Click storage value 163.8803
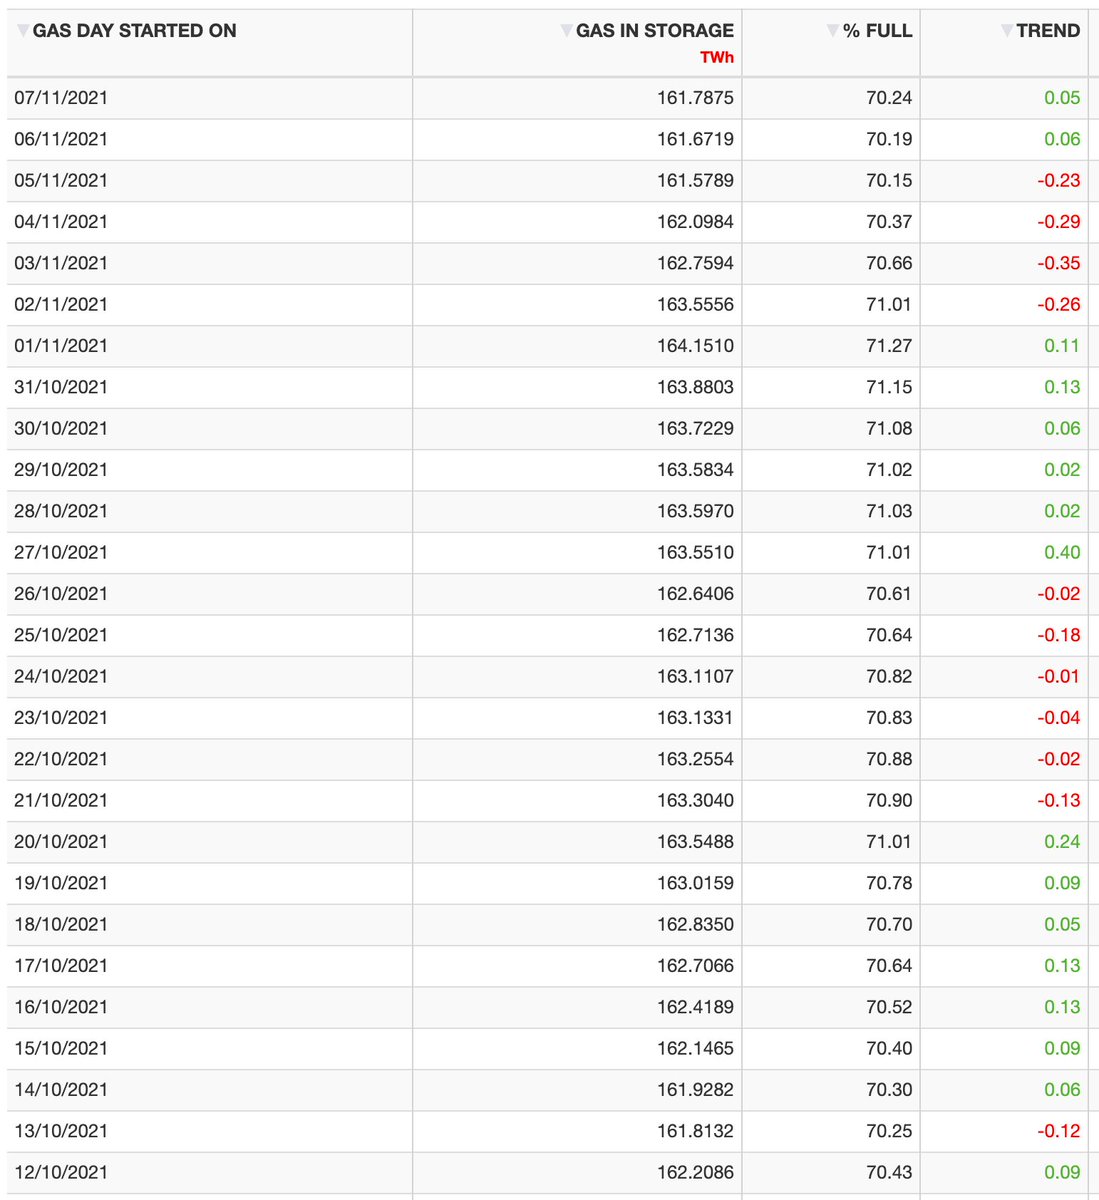The height and width of the screenshot is (1200, 1099). click(695, 387)
